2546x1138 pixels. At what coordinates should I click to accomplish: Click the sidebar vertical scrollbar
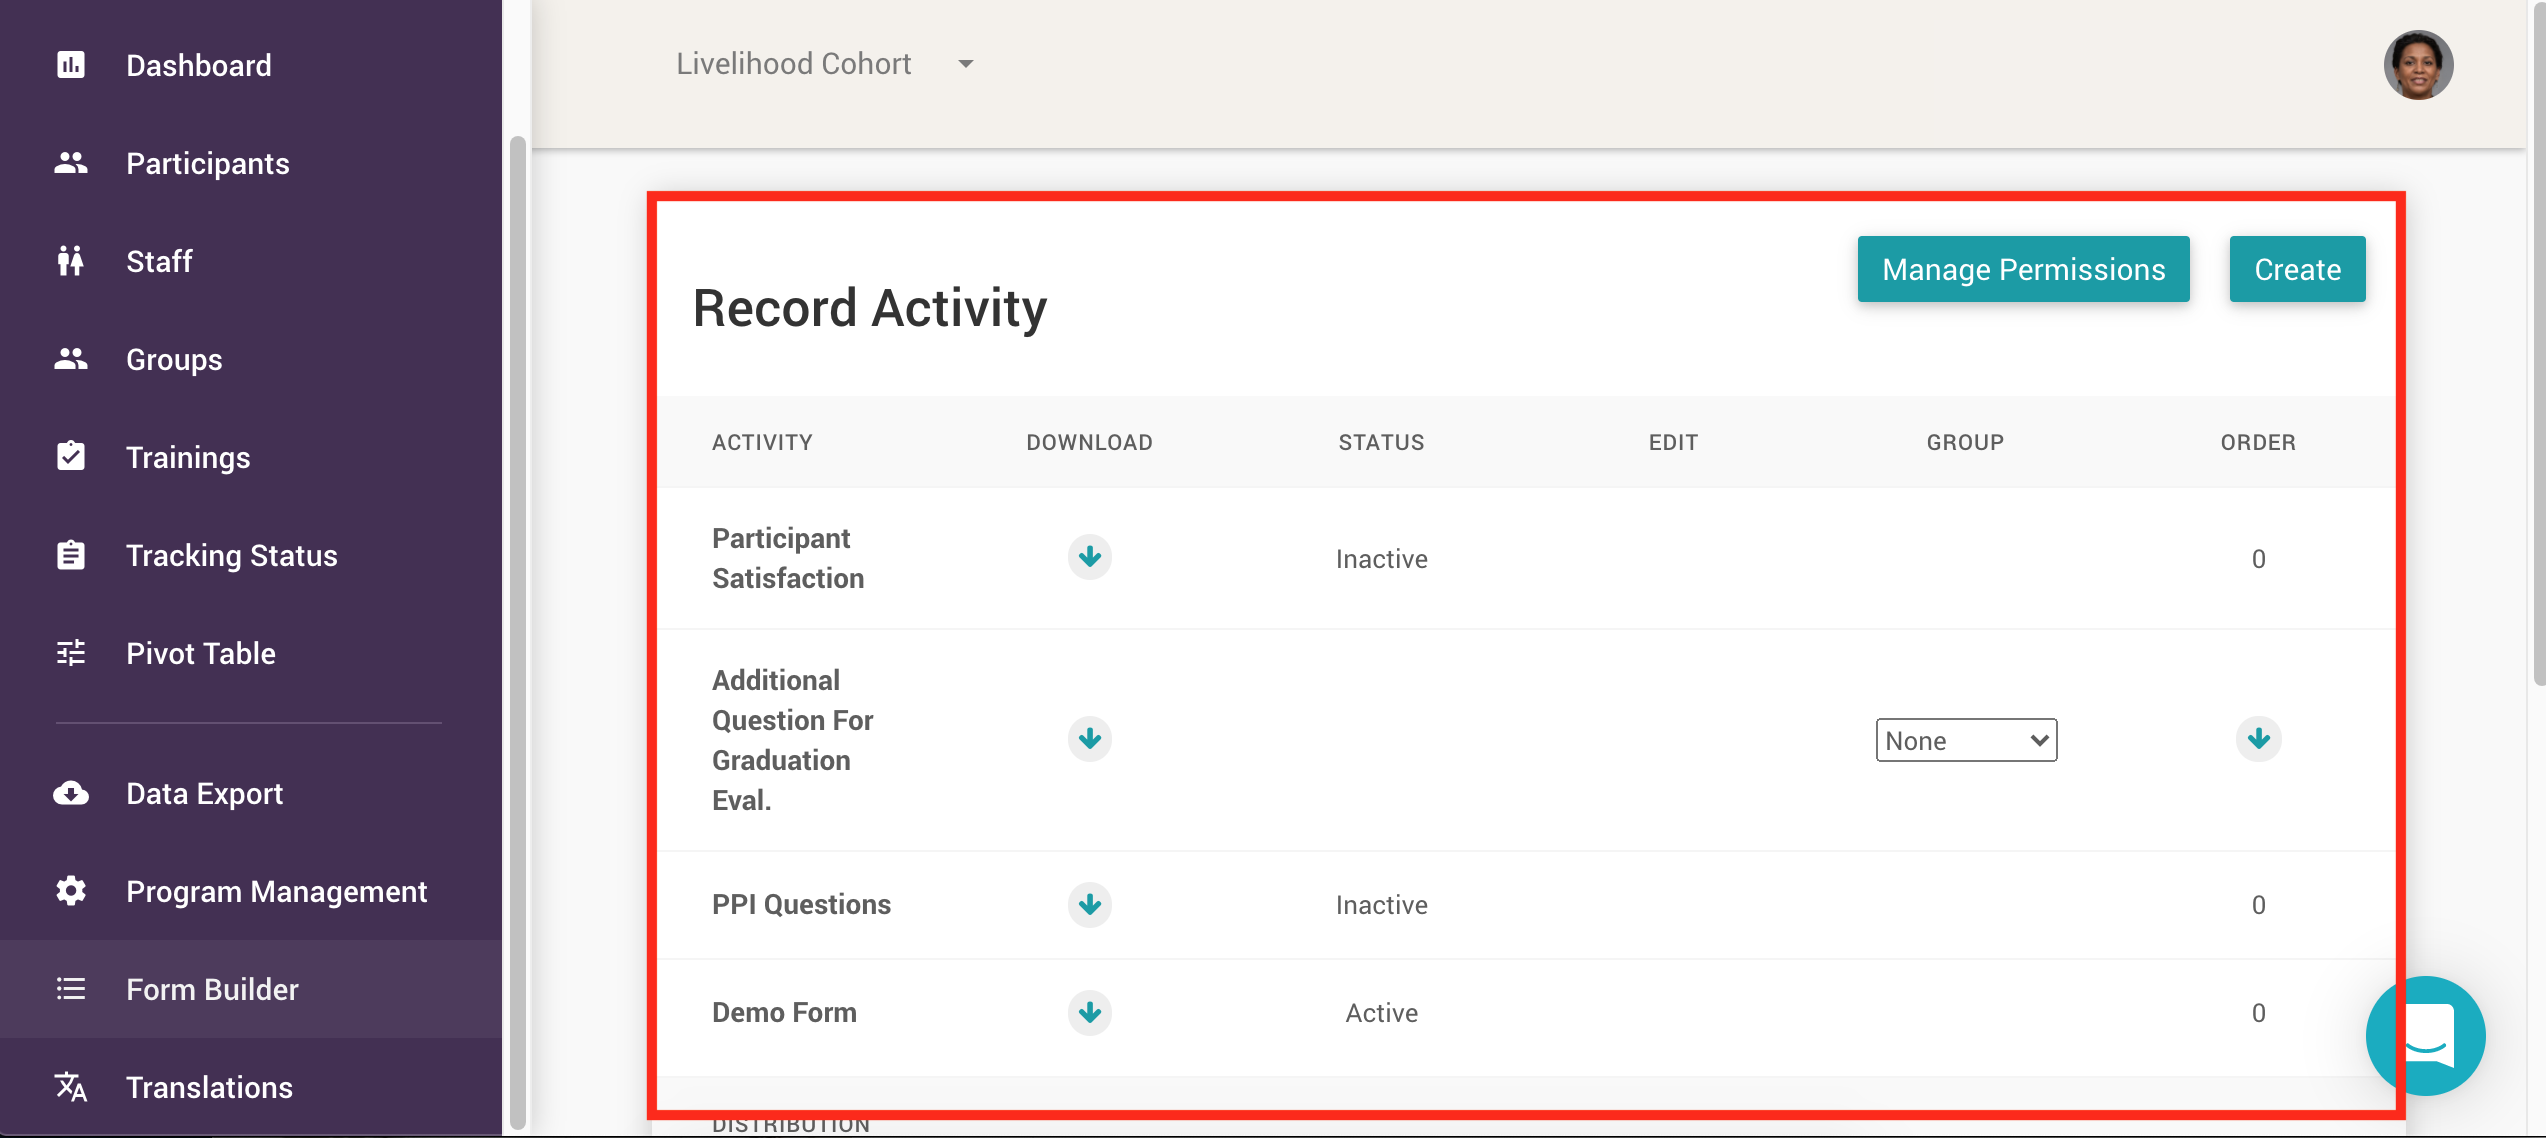(517, 630)
